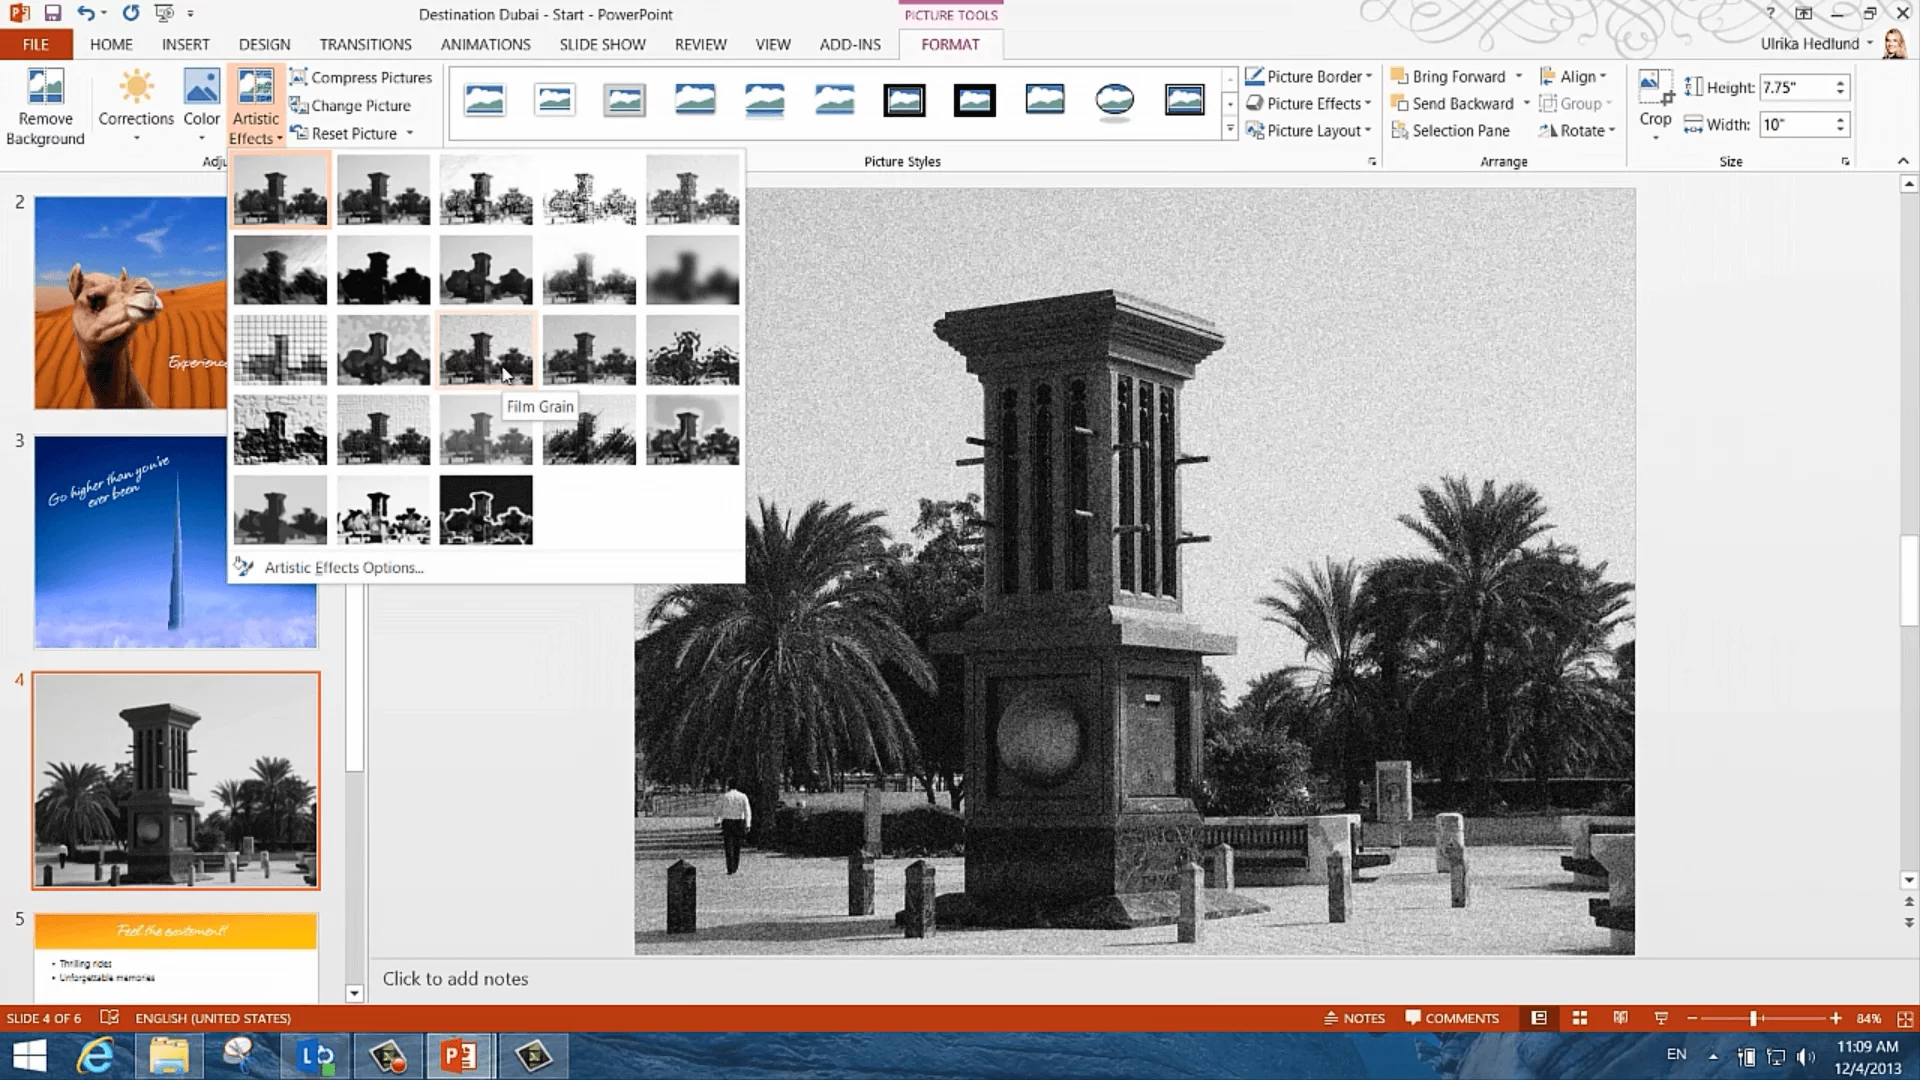Click the Remove Background icon
1920x1080 pixels.
point(45,88)
